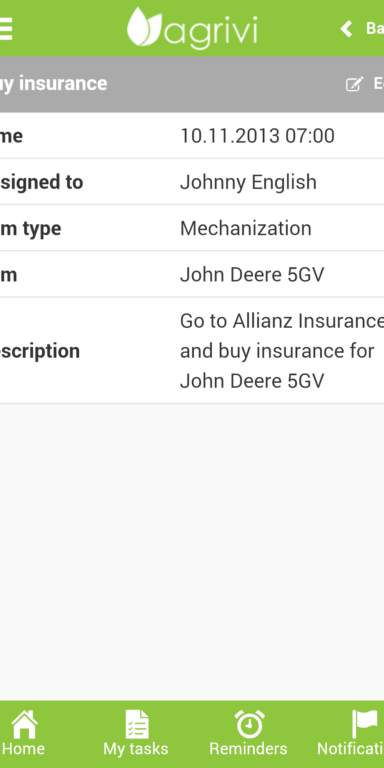Select the 10.11.2013 07:00 time value
Viewport: 384px width, 768px height.
[x=257, y=136]
